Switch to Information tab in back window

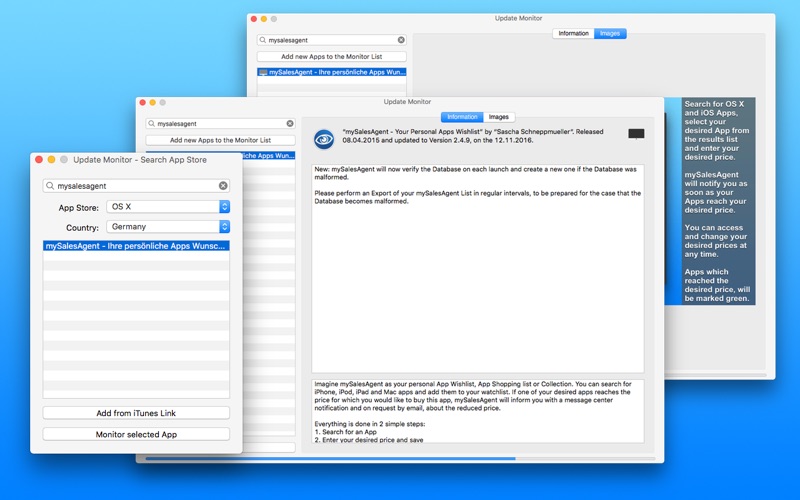click(573, 33)
